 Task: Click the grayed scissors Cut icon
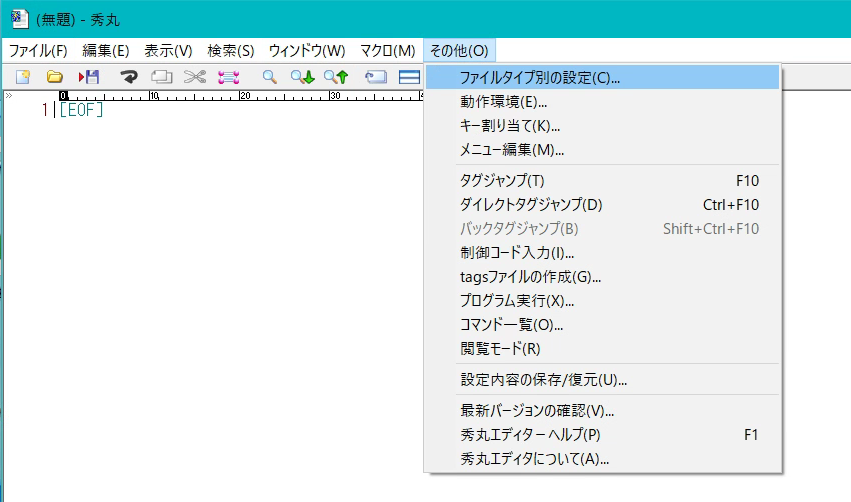click(195, 77)
